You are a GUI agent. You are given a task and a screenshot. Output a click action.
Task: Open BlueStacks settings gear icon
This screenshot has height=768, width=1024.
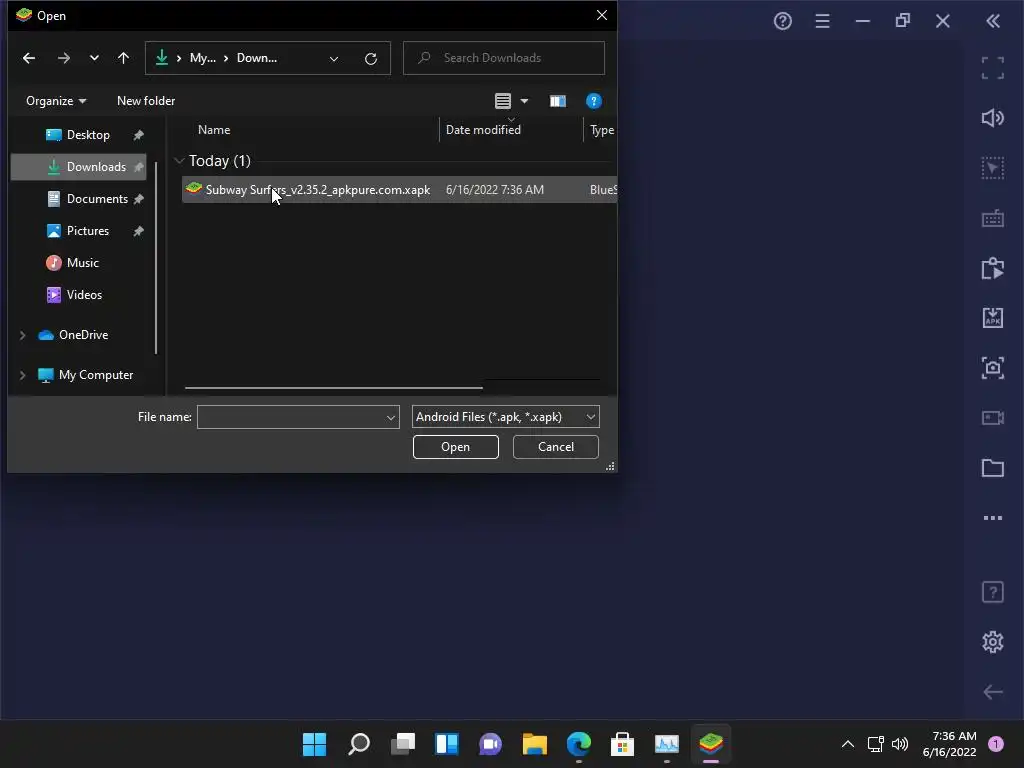[992, 642]
